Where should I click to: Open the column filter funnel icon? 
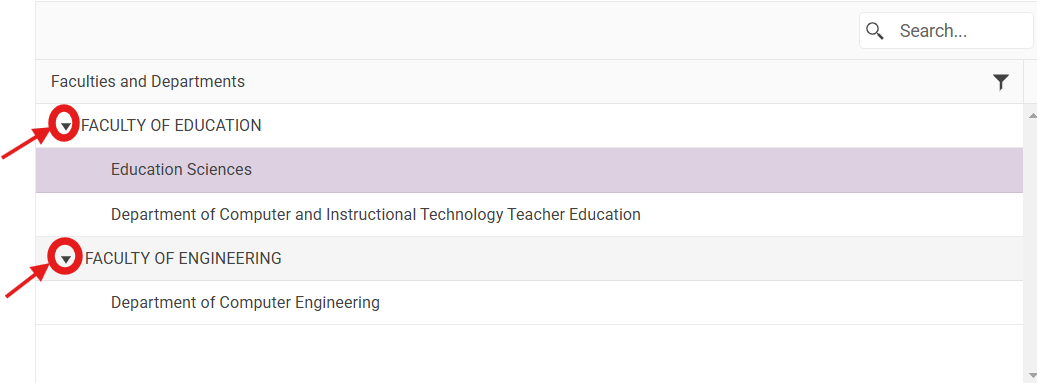pyautogui.click(x=1001, y=82)
